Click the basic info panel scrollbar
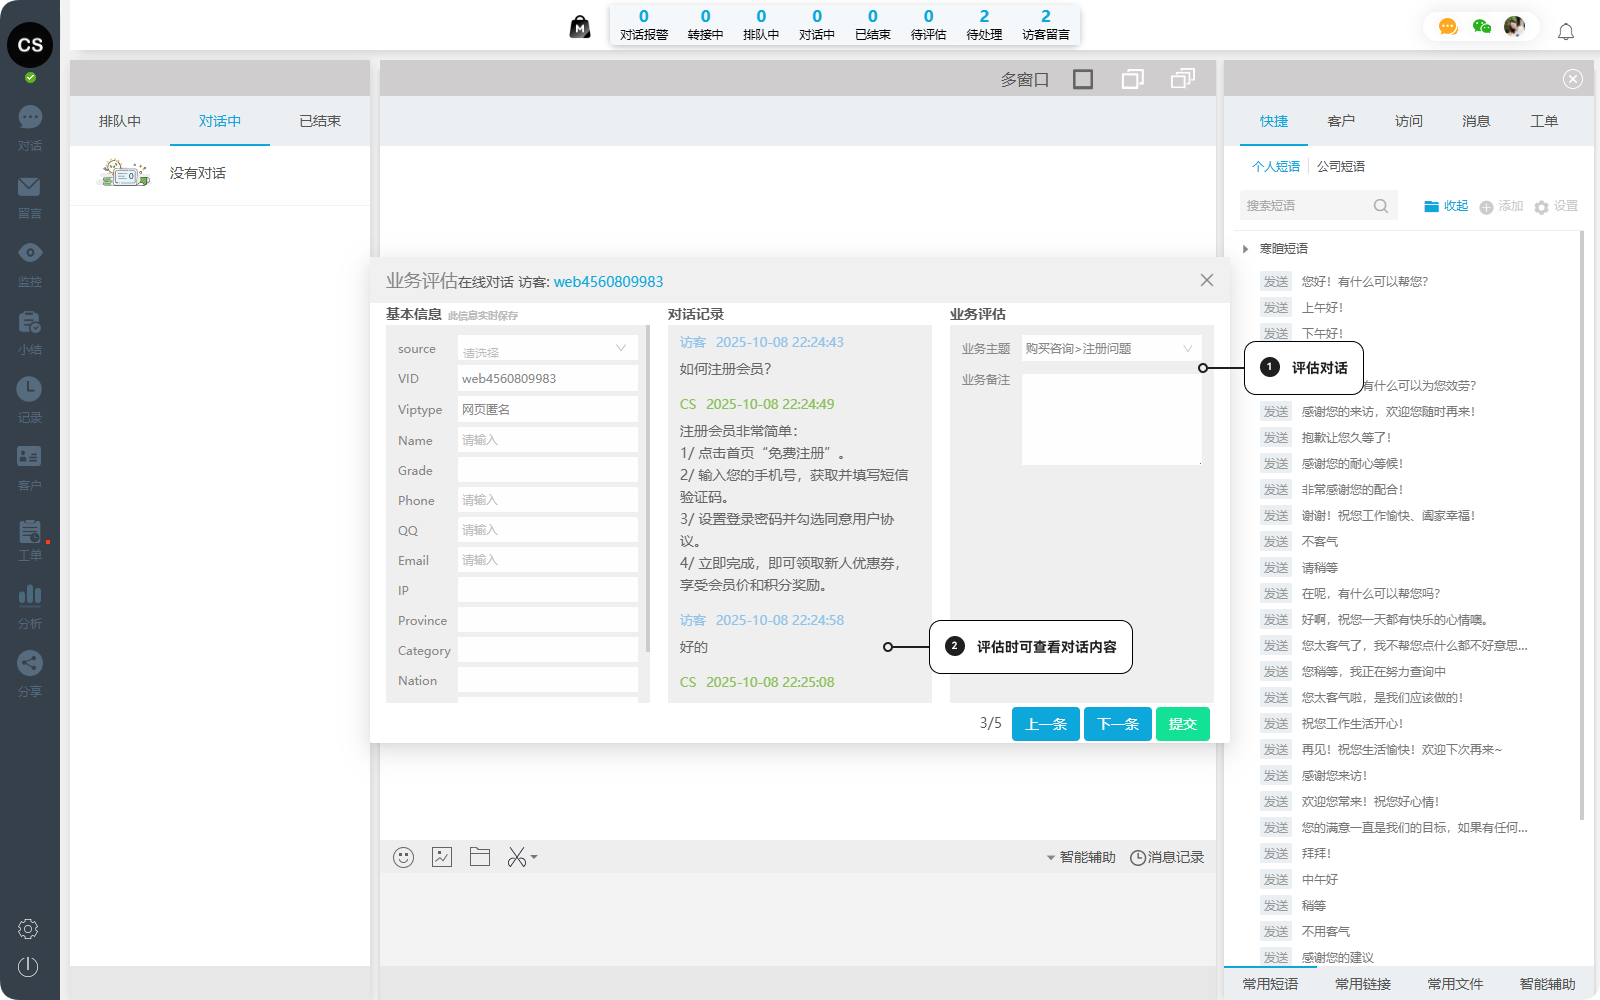This screenshot has height=1000, width=1600. tap(648, 500)
